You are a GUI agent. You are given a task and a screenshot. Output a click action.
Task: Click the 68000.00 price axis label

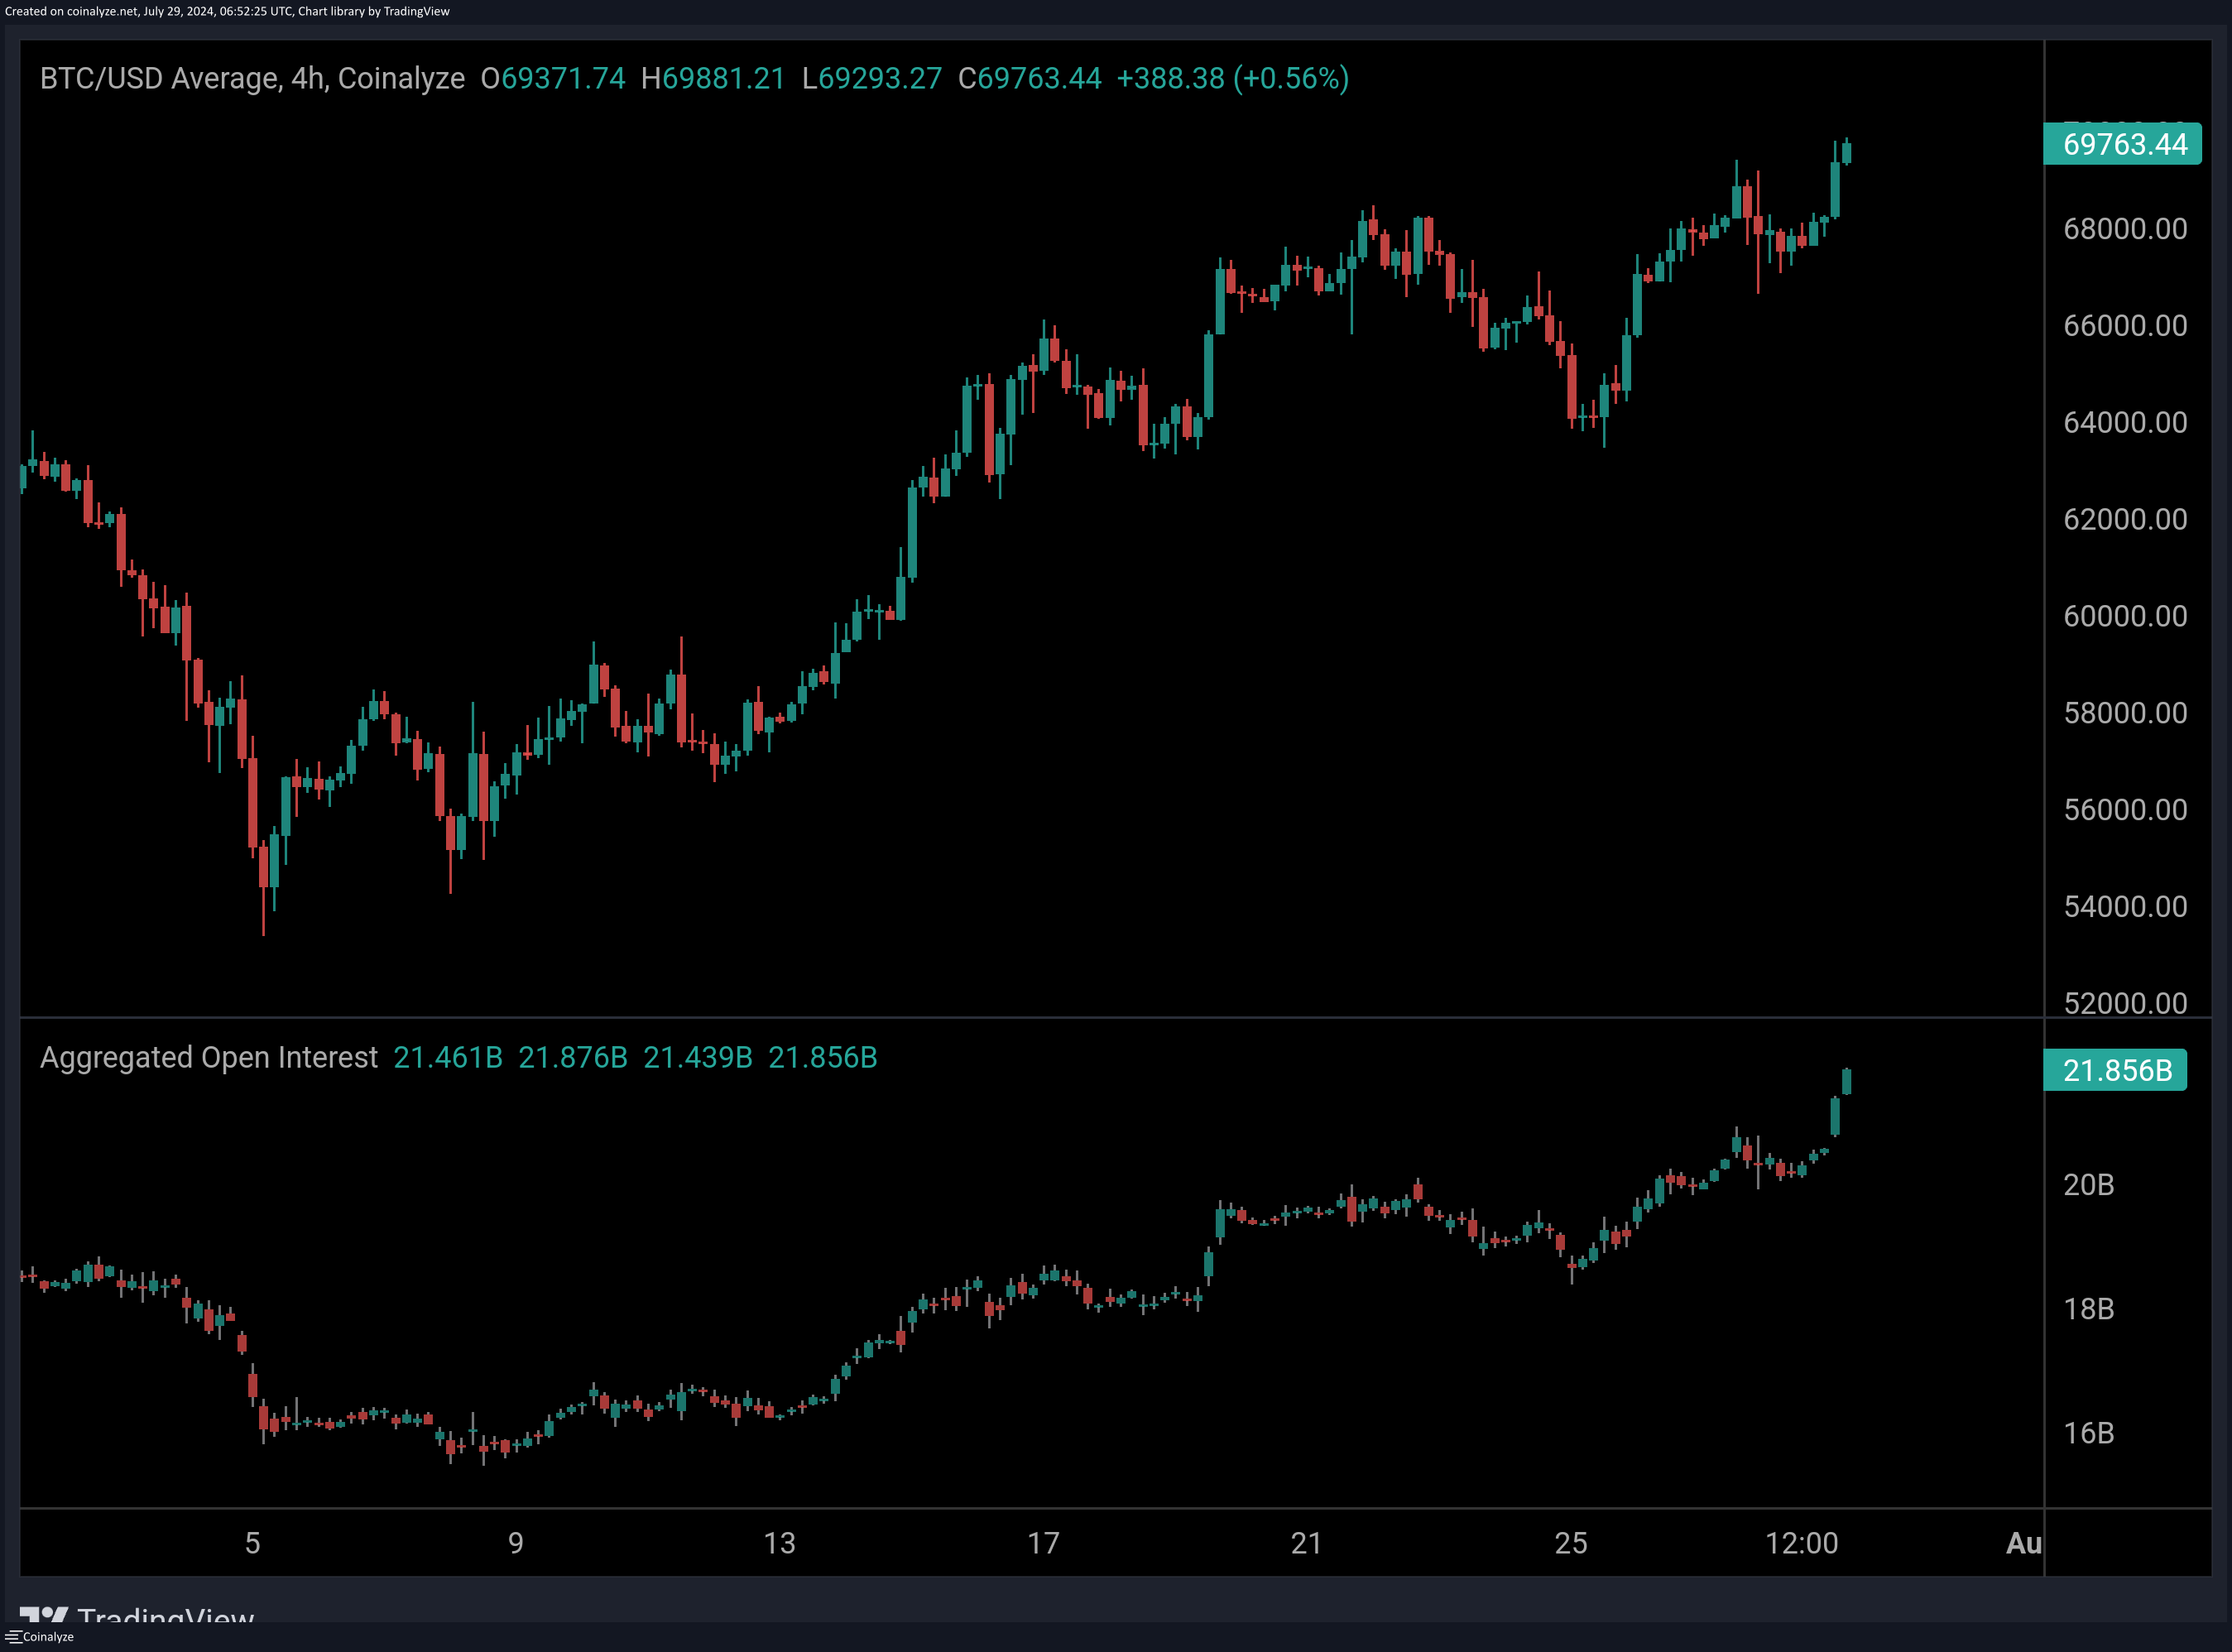(x=2124, y=229)
